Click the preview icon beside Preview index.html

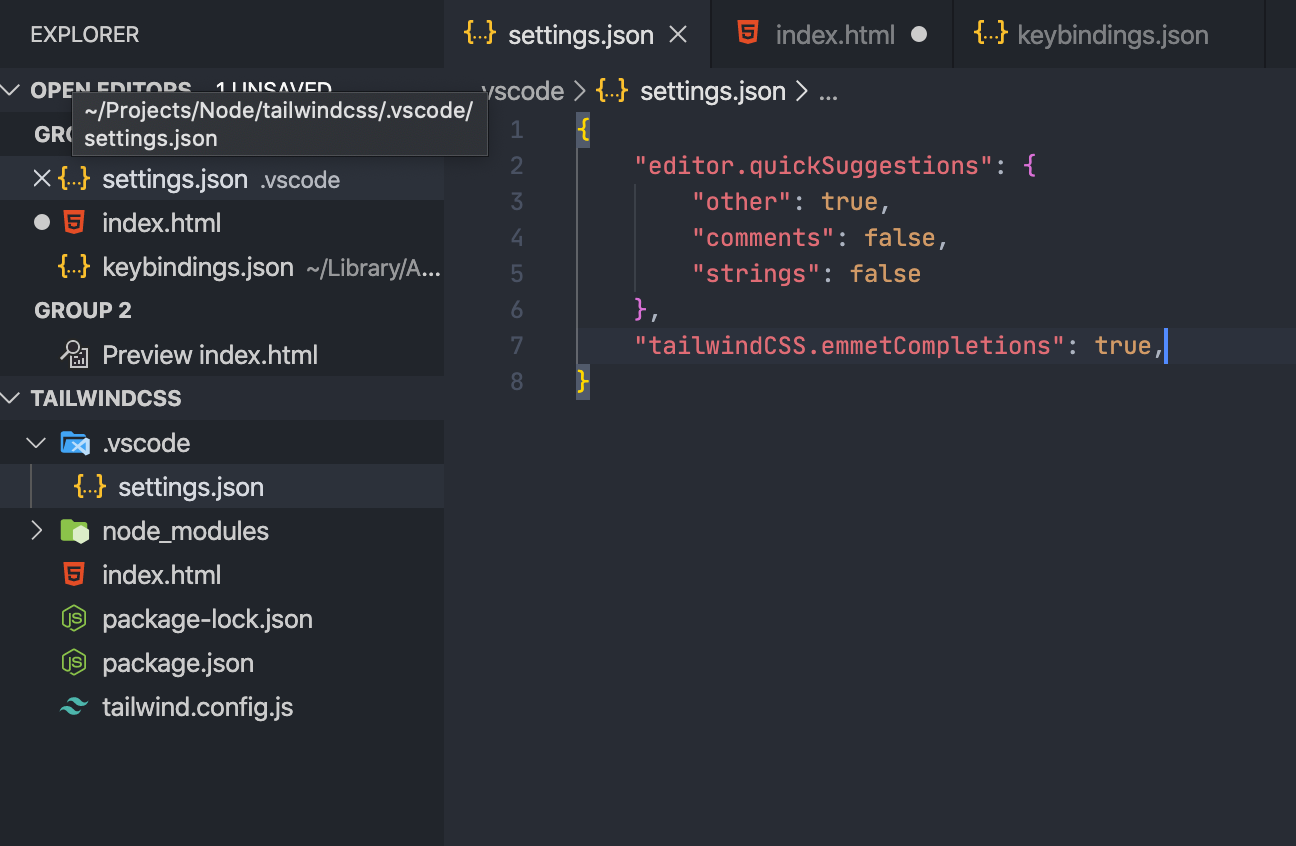pyautogui.click(x=78, y=354)
